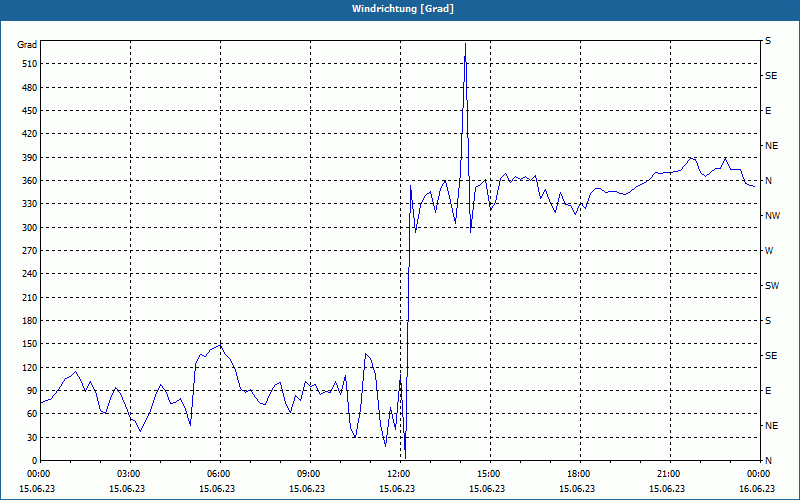Pick the 120 axis tick label
Screen dimensions: 800x500
click(30, 367)
